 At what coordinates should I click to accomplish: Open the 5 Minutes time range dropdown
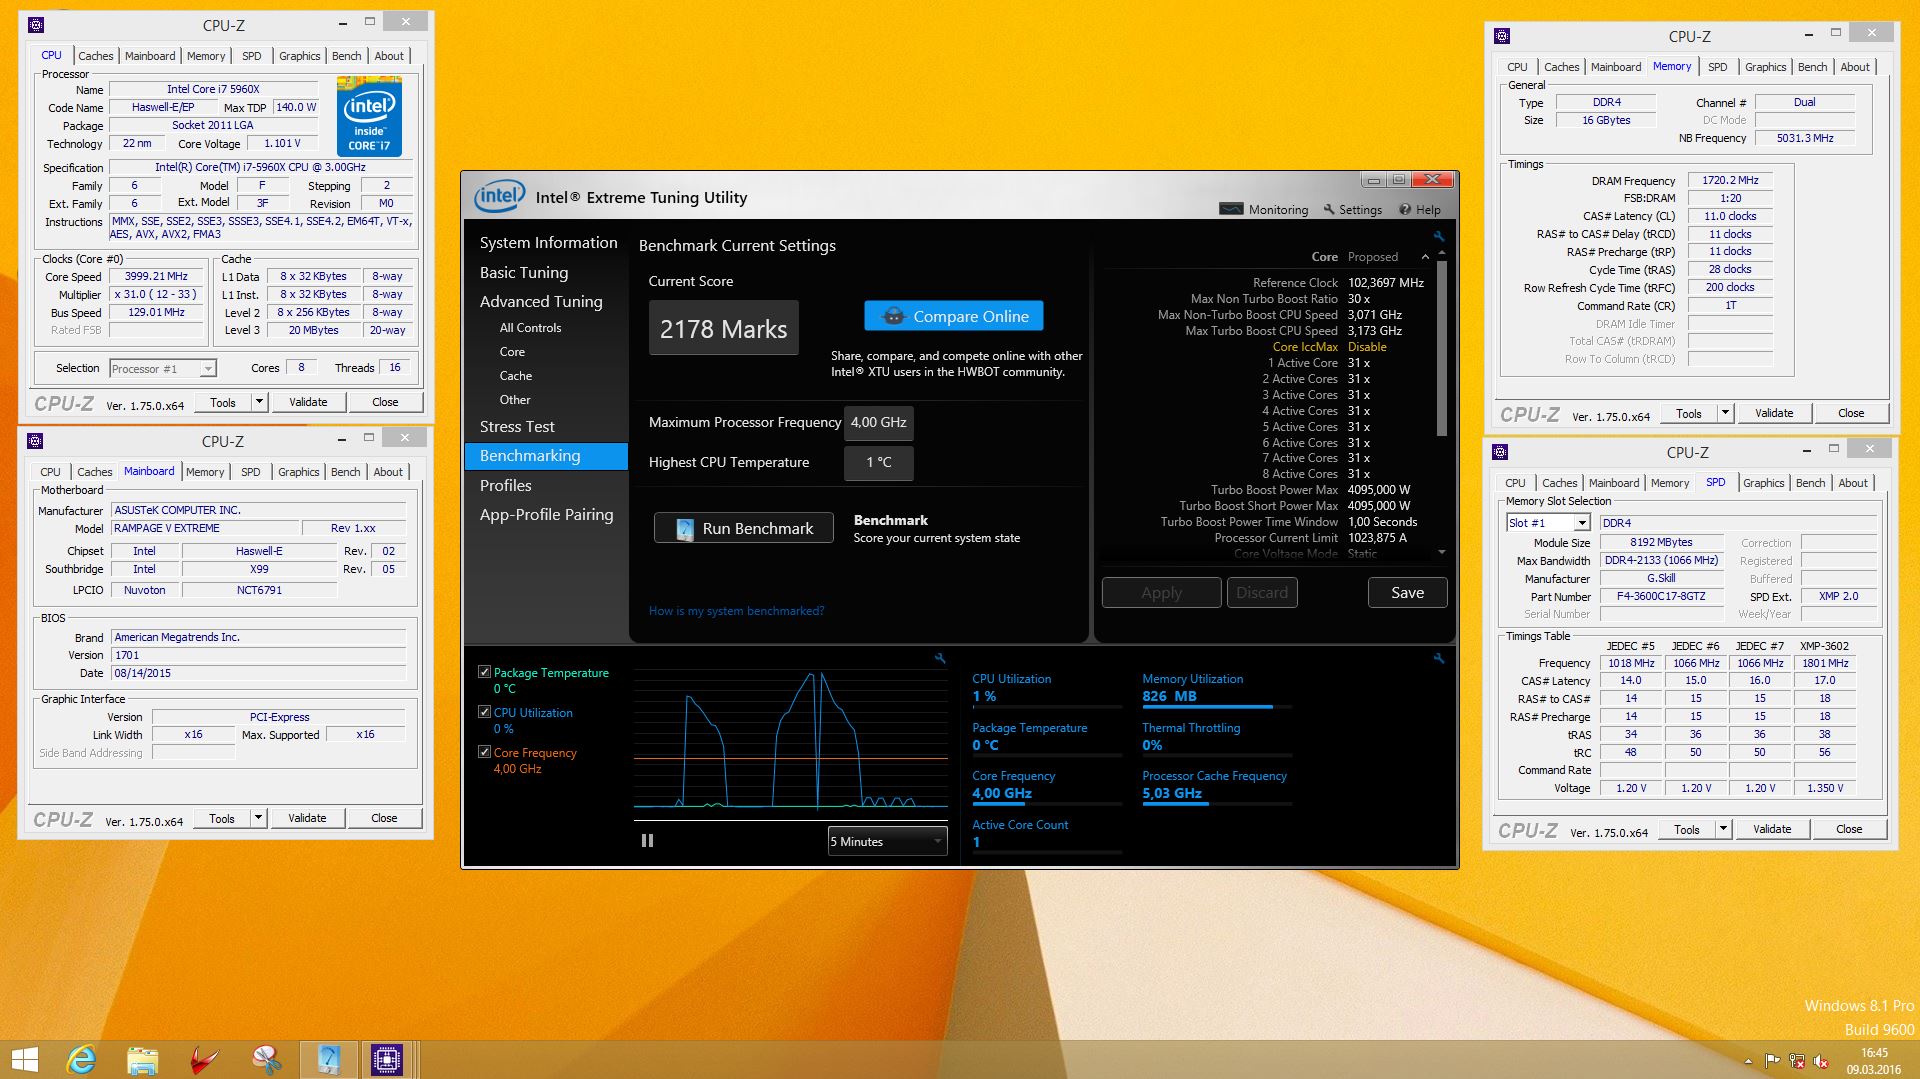coord(887,841)
